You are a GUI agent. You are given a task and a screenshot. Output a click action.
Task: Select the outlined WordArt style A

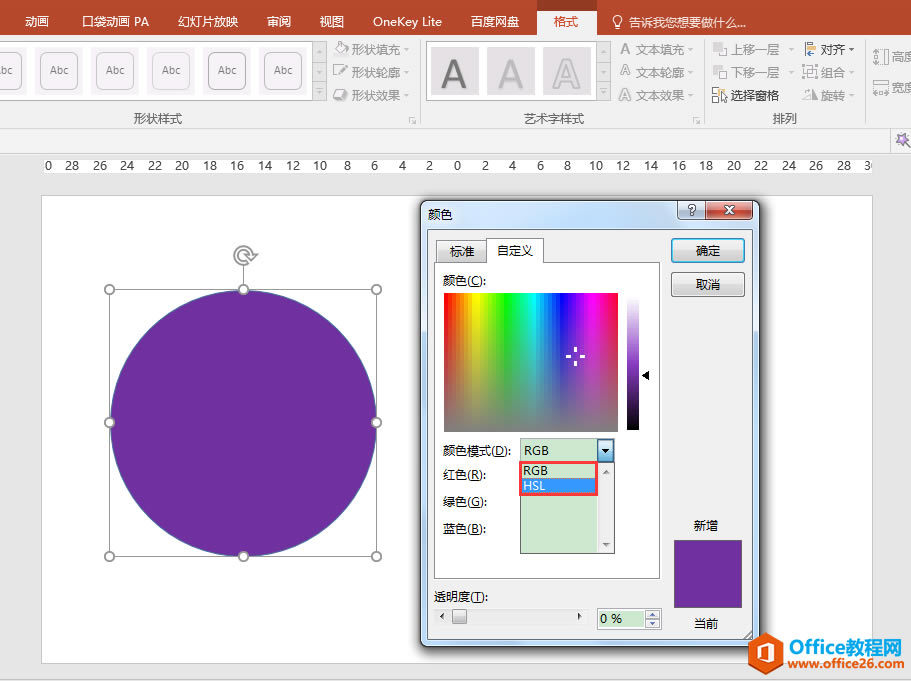[x=566, y=71]
